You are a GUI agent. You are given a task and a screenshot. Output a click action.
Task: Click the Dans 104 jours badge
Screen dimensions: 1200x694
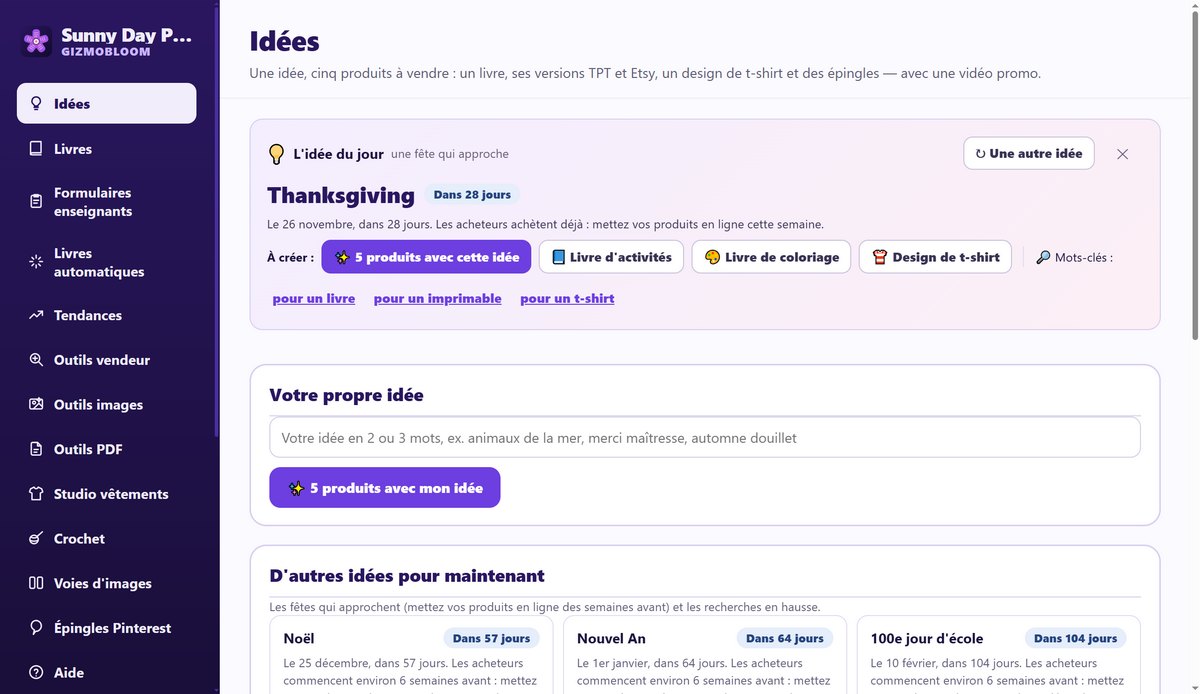point(1076,638)
